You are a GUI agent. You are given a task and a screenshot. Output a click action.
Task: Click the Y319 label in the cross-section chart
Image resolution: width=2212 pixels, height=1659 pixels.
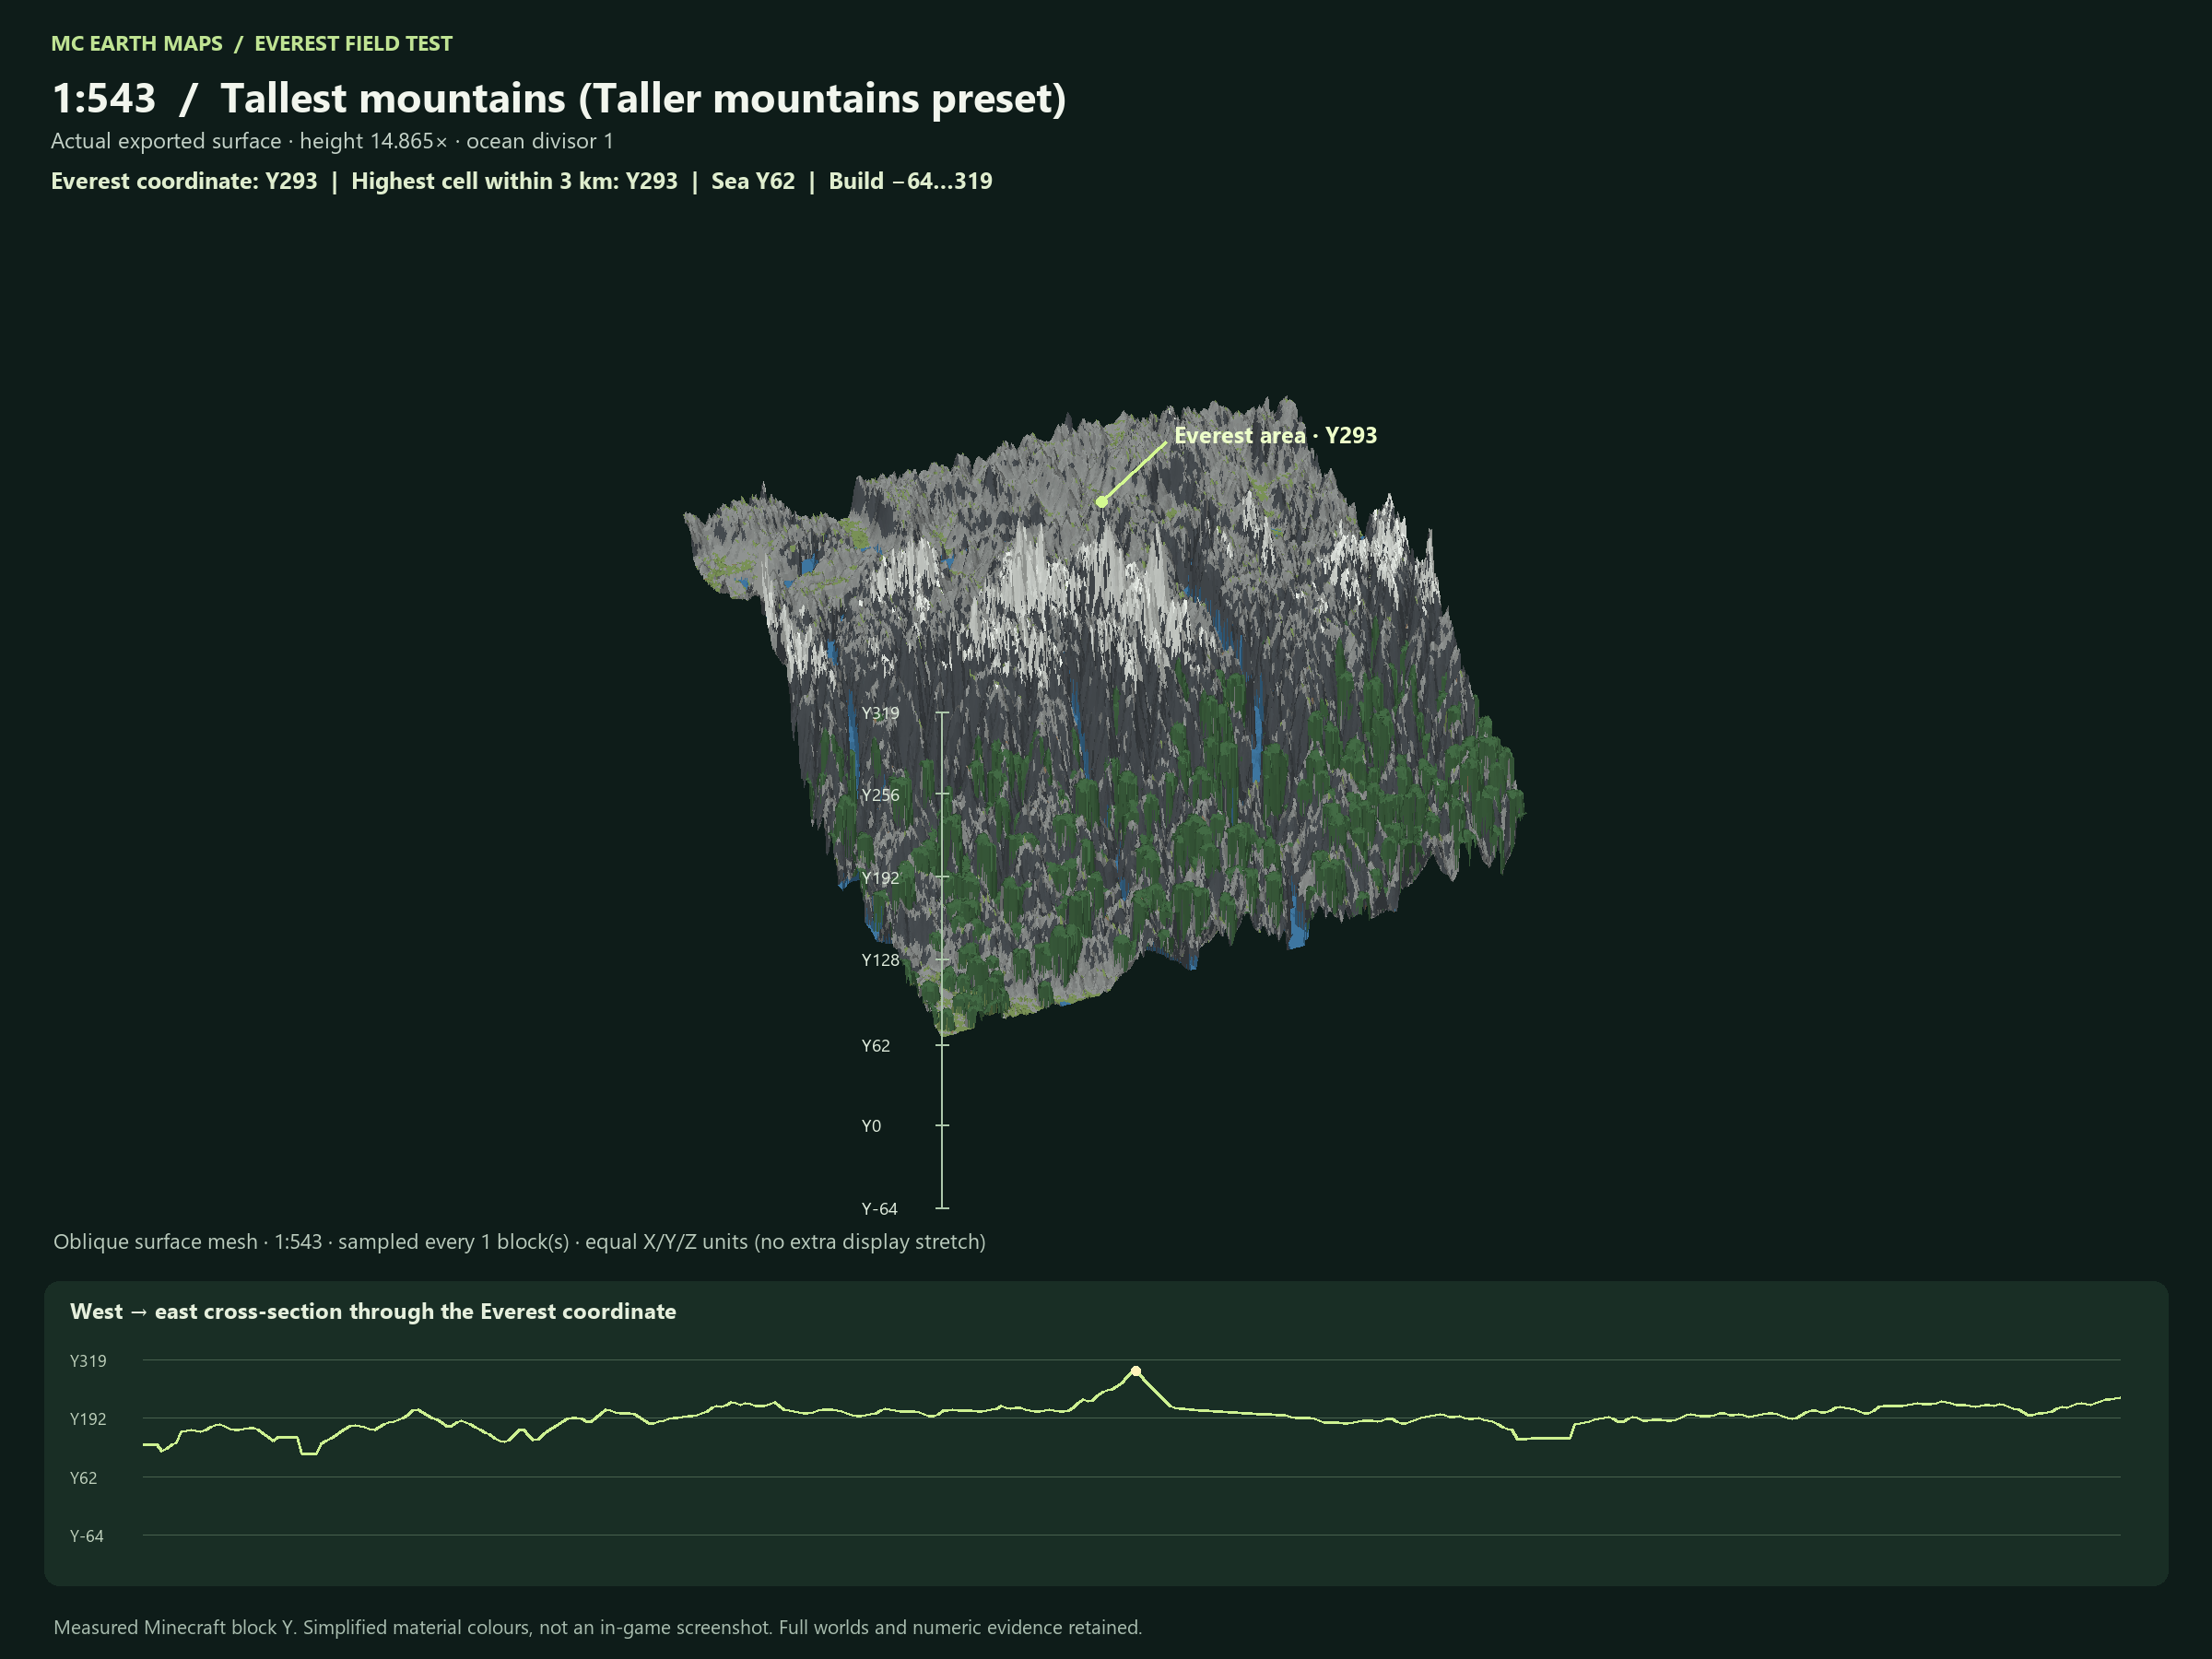[88, 1361]
